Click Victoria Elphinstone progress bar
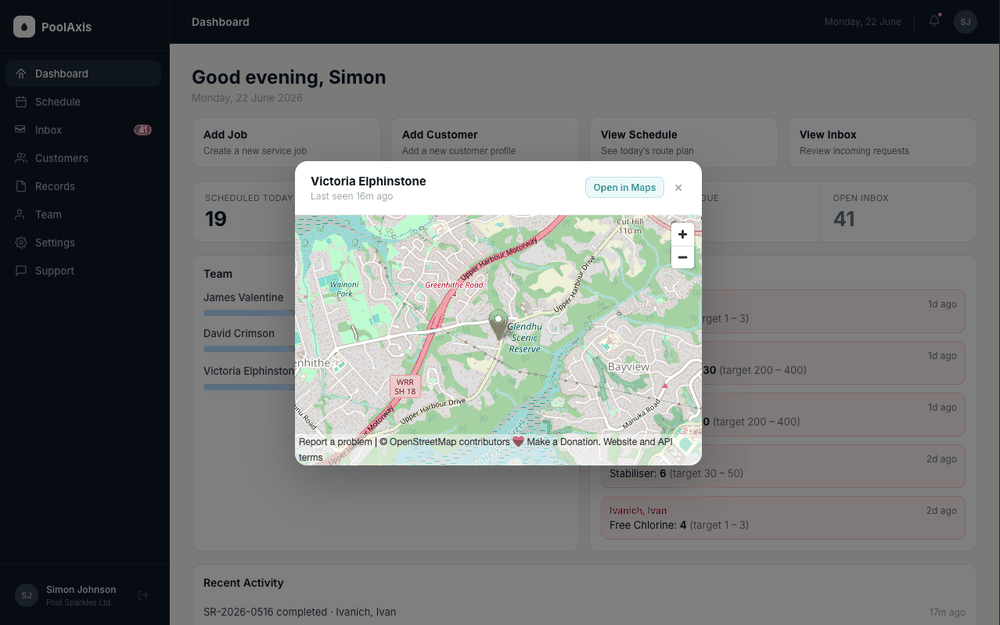 point(249,387)
